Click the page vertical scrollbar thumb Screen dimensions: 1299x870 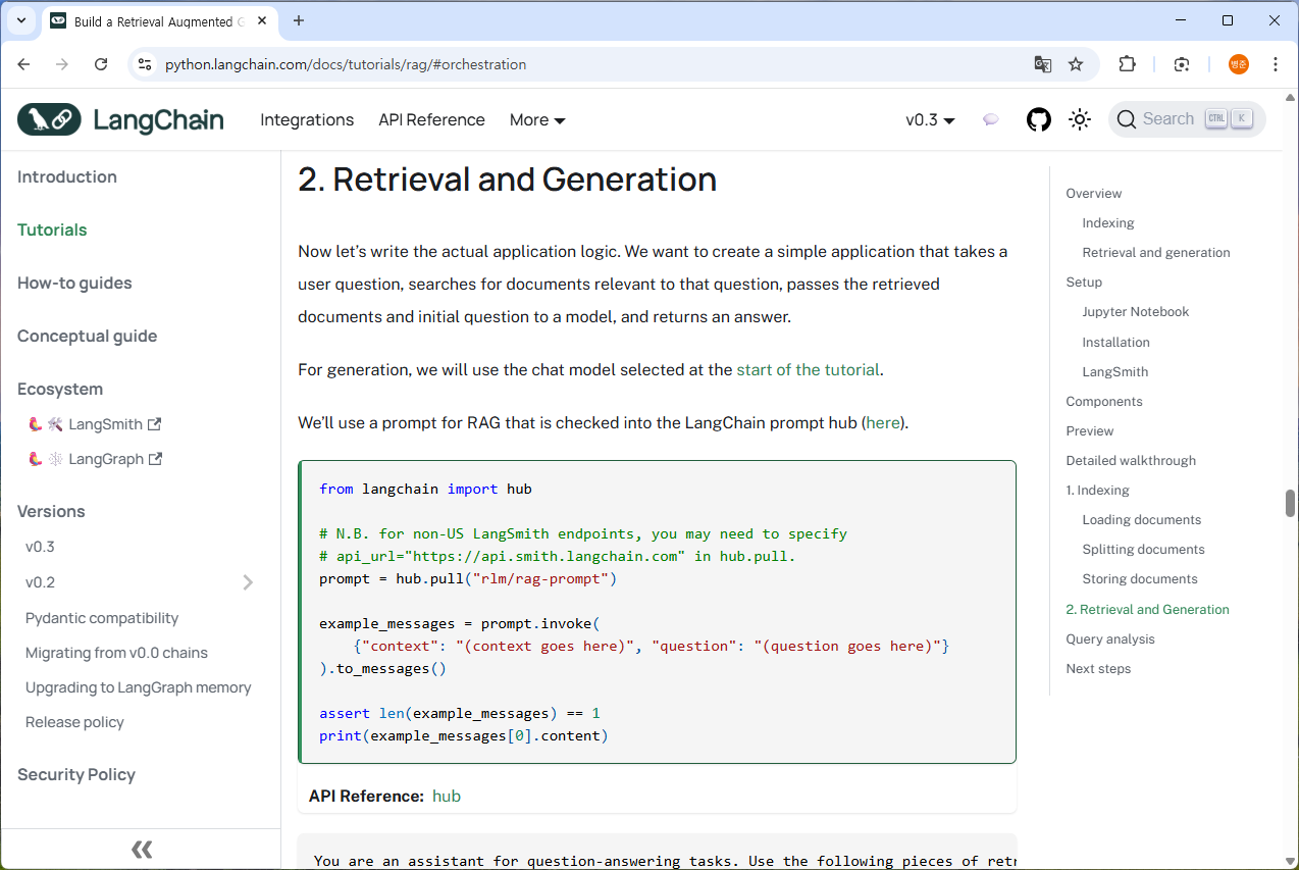pyautogui.click(x=1290, y=503)
